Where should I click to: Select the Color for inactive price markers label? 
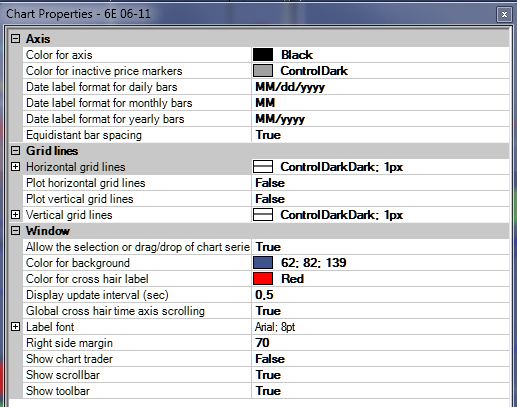point(104,71)
